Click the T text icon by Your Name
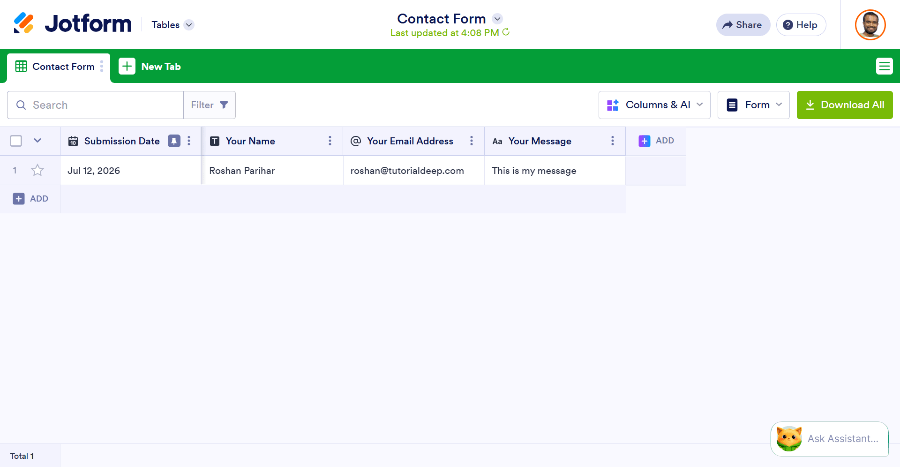Viewport: 900px width, 467px height. click(x=215, y=141)
